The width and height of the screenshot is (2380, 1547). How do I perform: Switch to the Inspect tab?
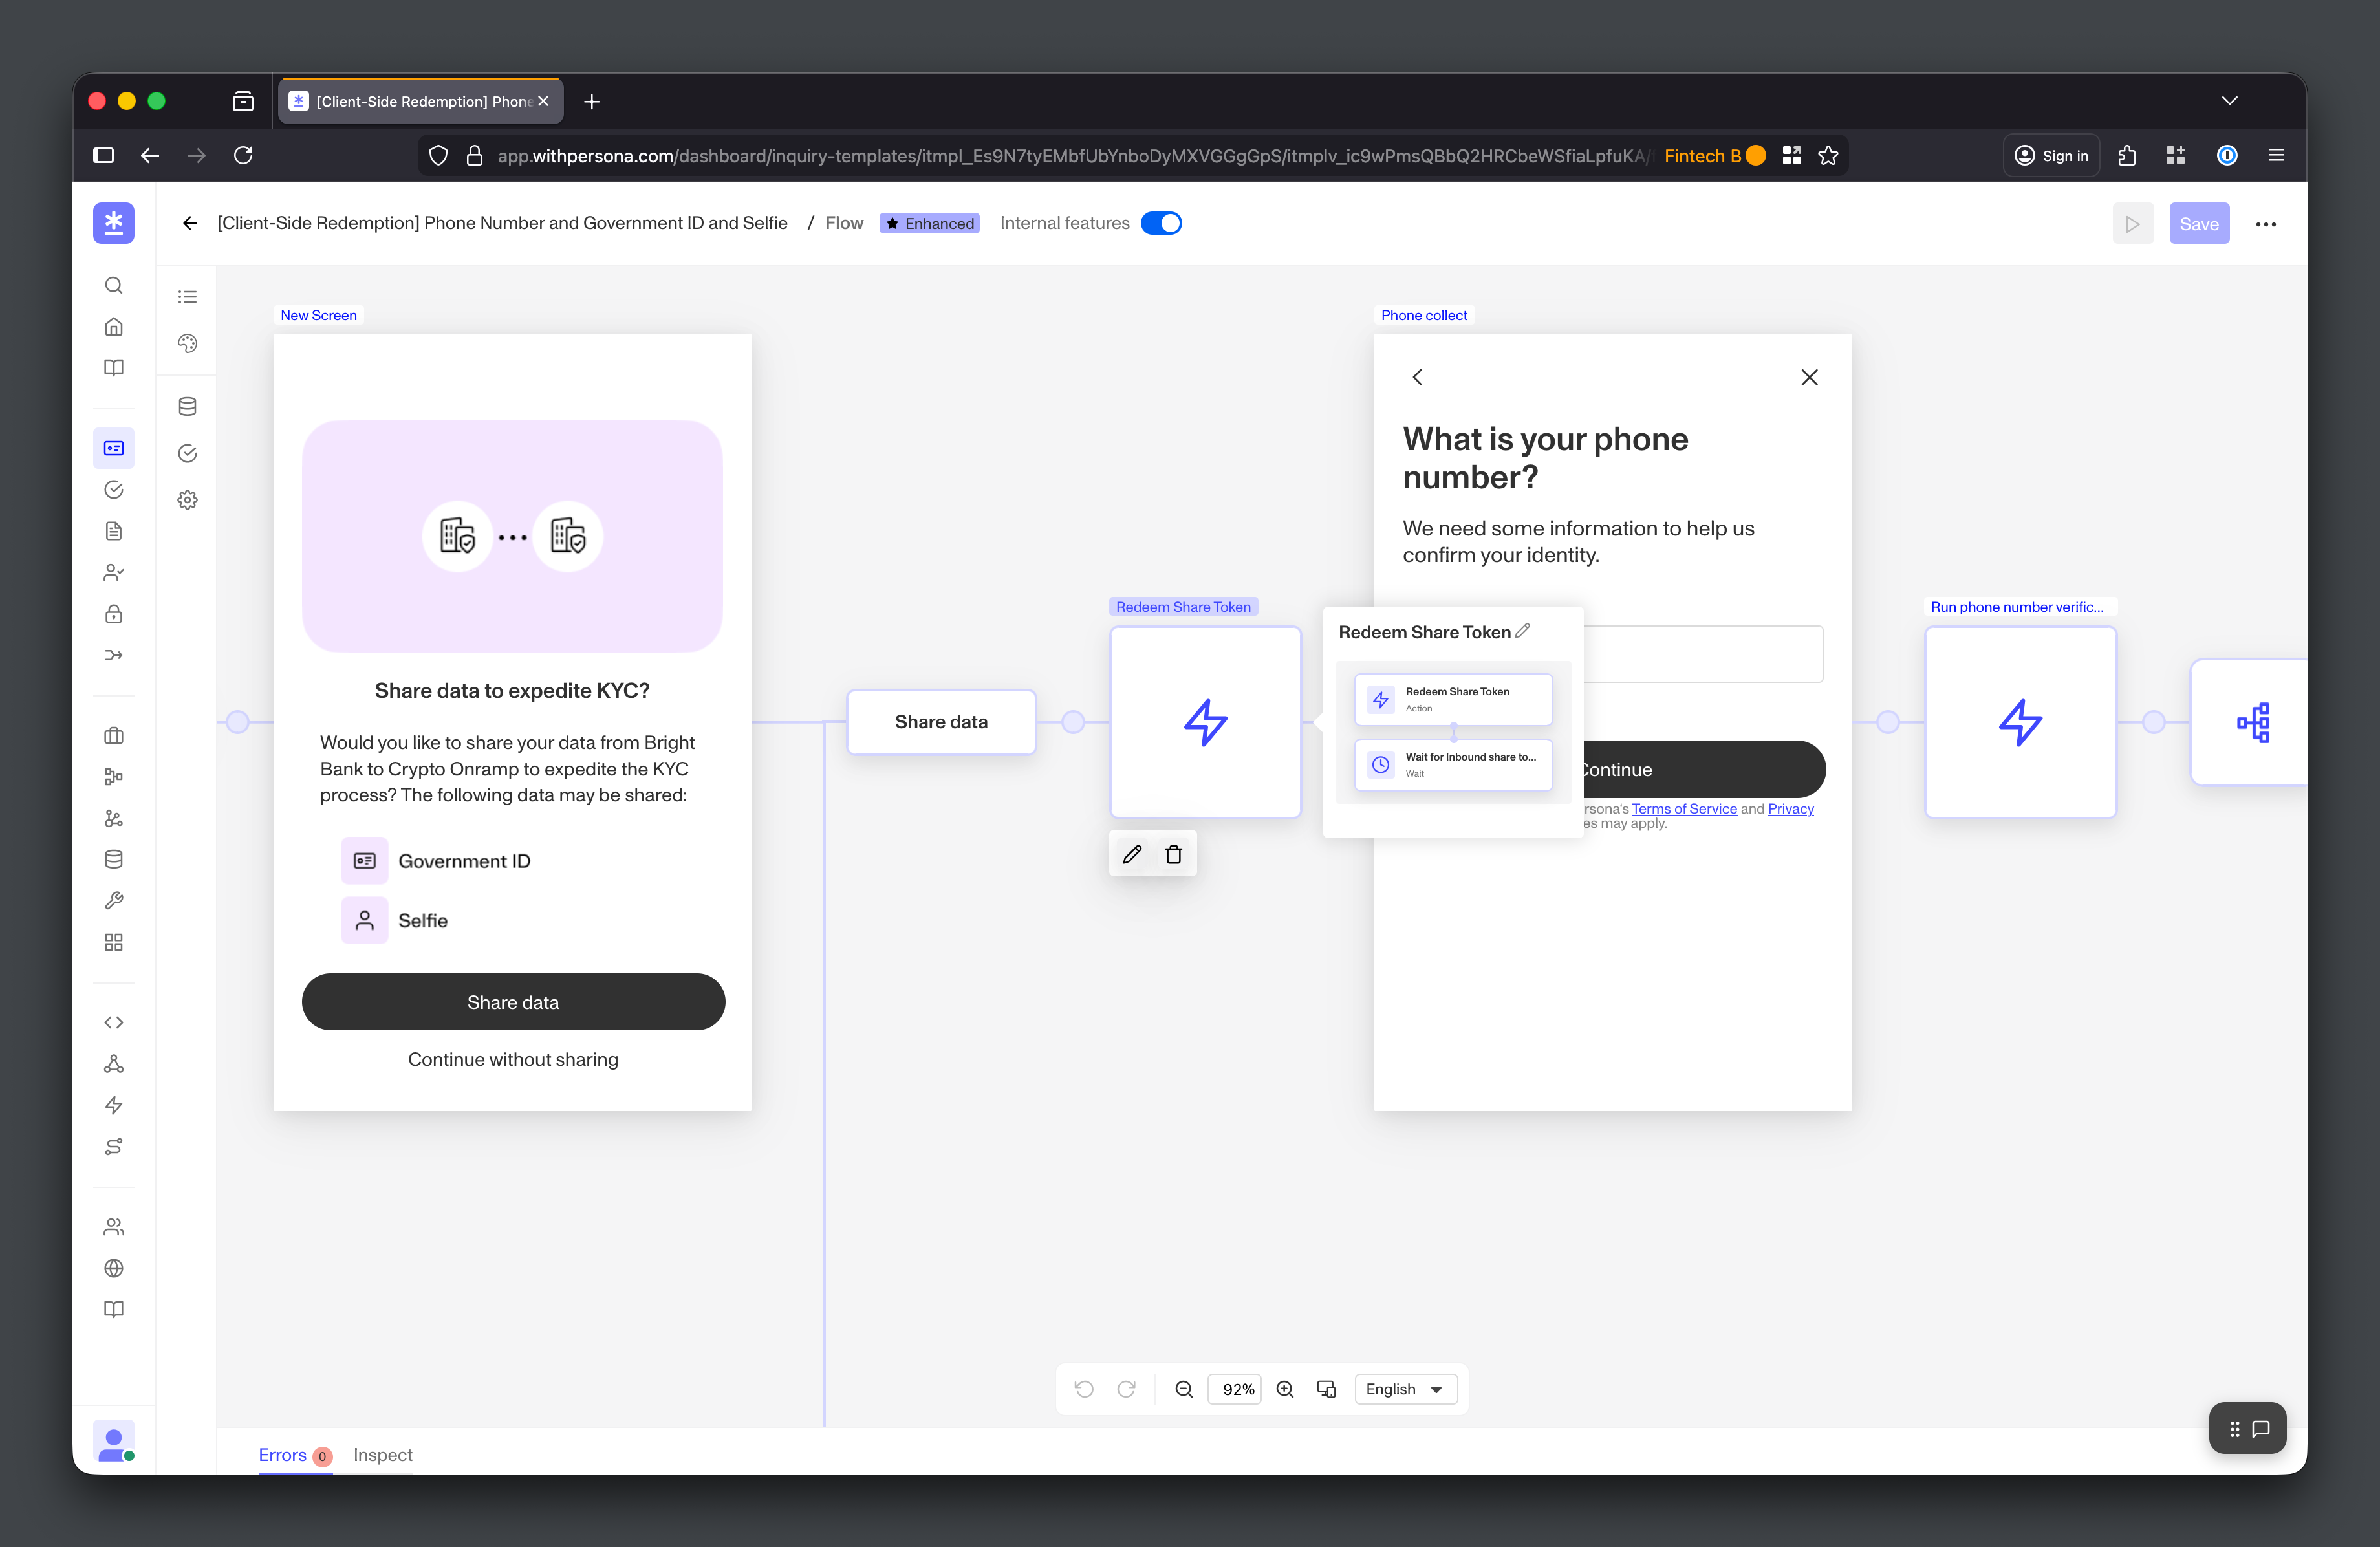click(x=383, y=1455)
